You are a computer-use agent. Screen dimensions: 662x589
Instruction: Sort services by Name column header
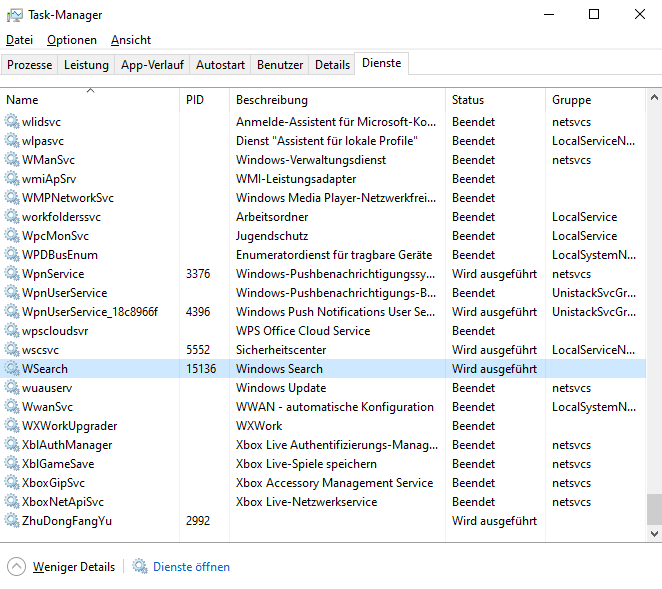tap(22, 100)
